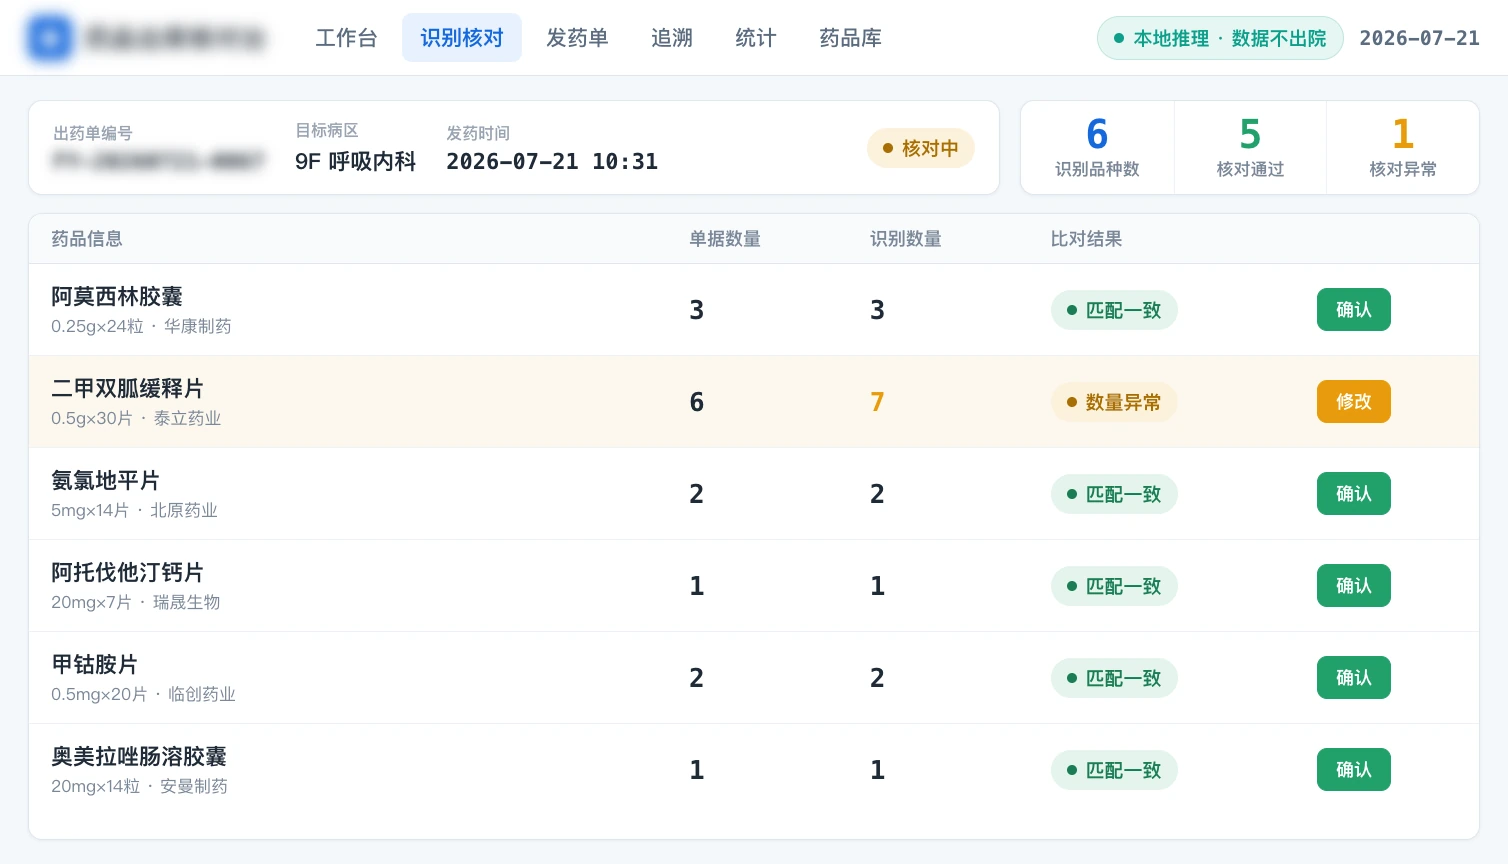Open the 药品库 tab
Screen dimensions: 1508x864
[851, 38]
